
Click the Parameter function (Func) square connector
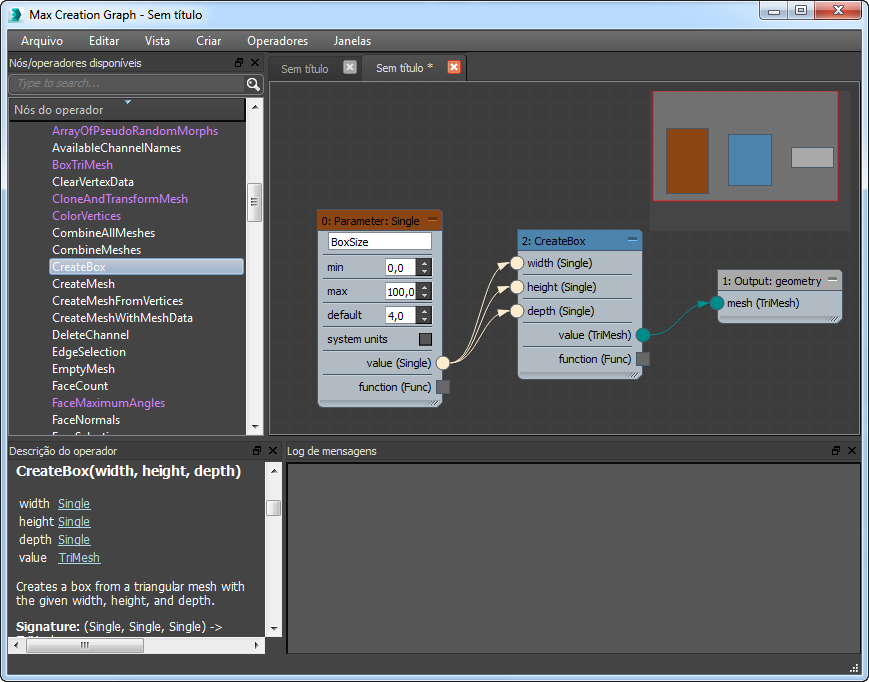coord(443,387)
